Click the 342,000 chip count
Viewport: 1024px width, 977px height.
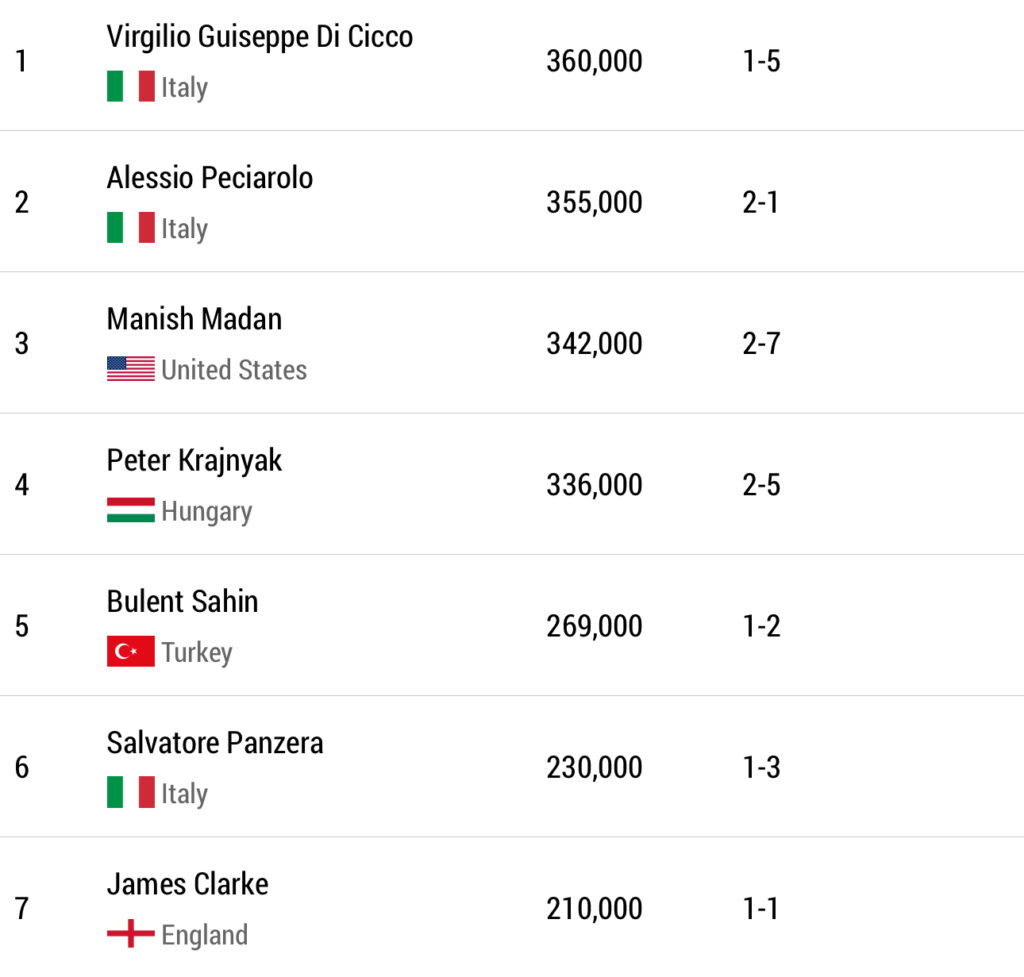(x=594, y=343)
